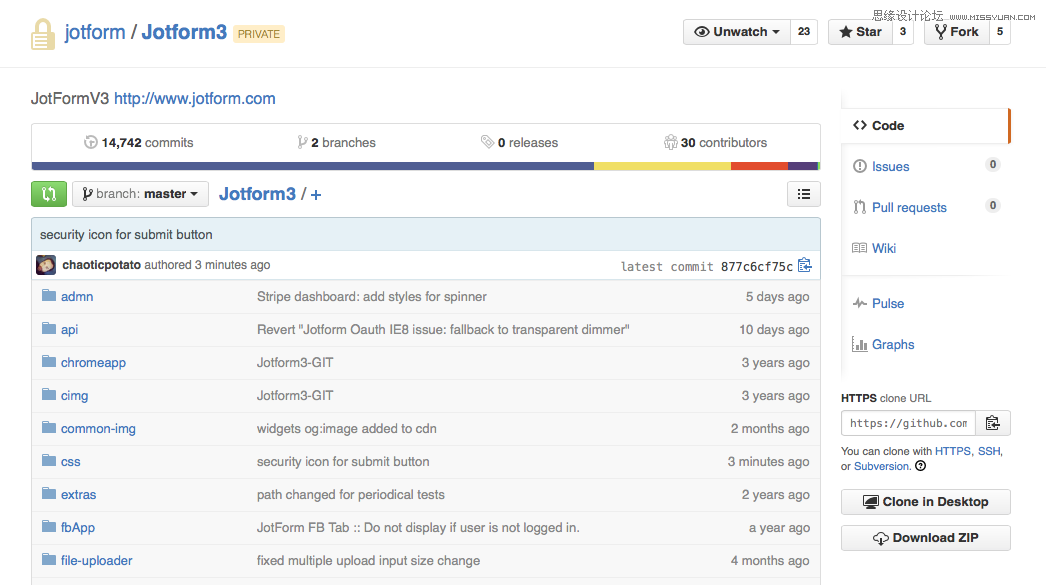Click the help question mark icon after Subversion

(x=921, y=466)
